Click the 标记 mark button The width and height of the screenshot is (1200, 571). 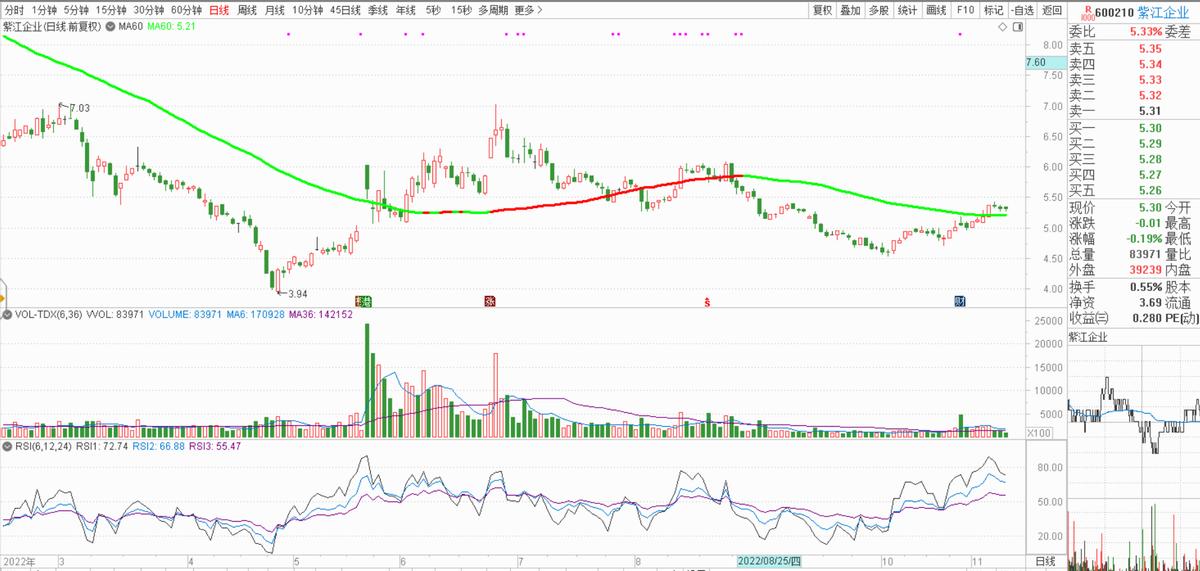(x=993, y=9)
